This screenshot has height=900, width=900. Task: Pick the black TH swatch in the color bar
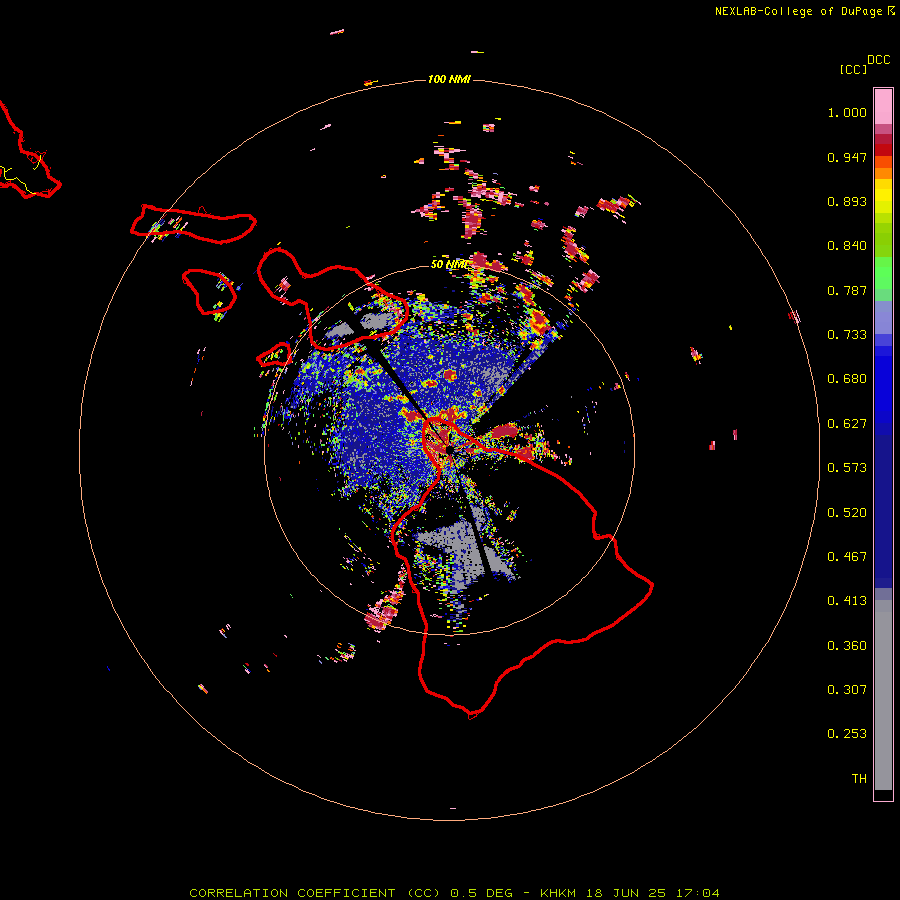883,794
